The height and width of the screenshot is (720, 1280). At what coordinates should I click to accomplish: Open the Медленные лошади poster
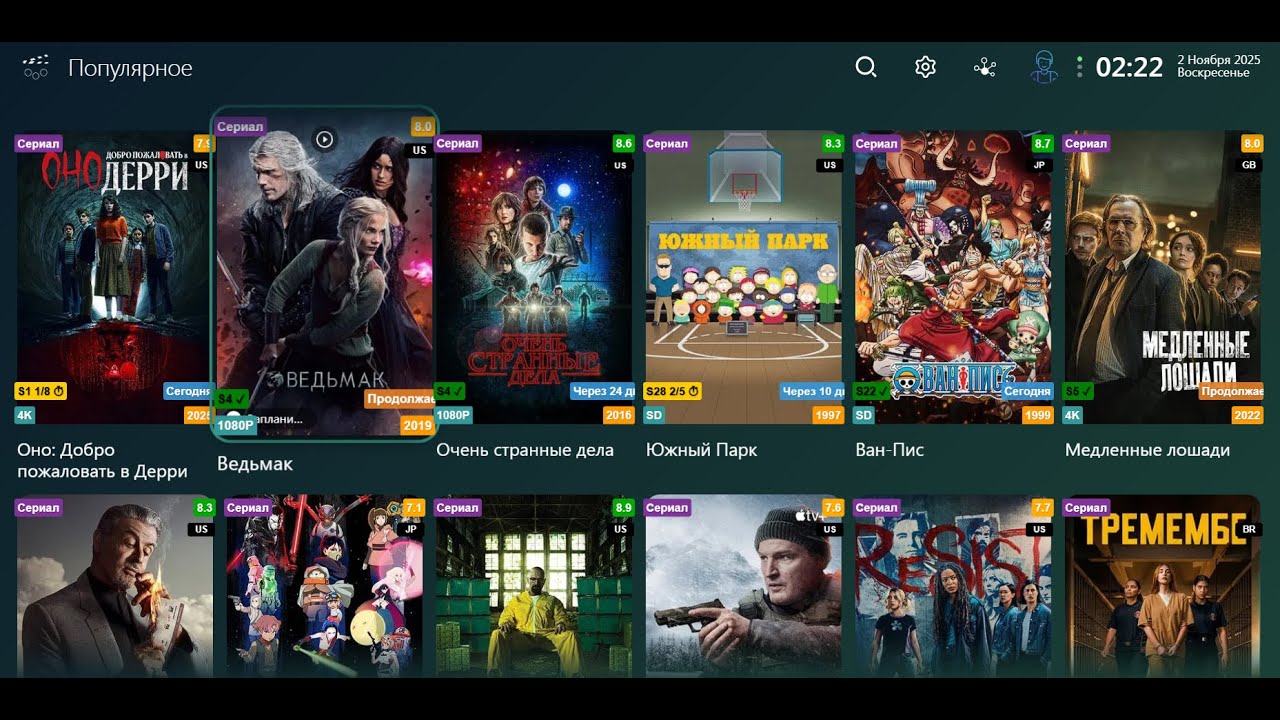coord(1163,277)
